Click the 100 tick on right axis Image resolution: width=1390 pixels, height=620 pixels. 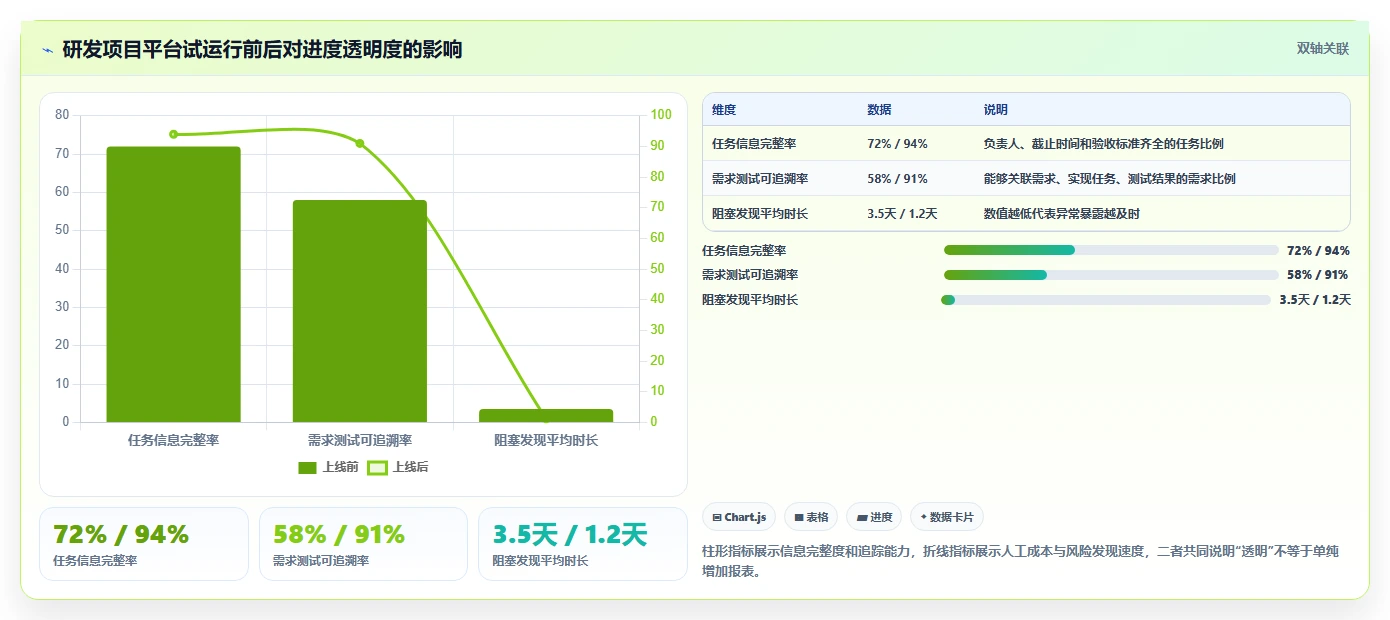661,115
